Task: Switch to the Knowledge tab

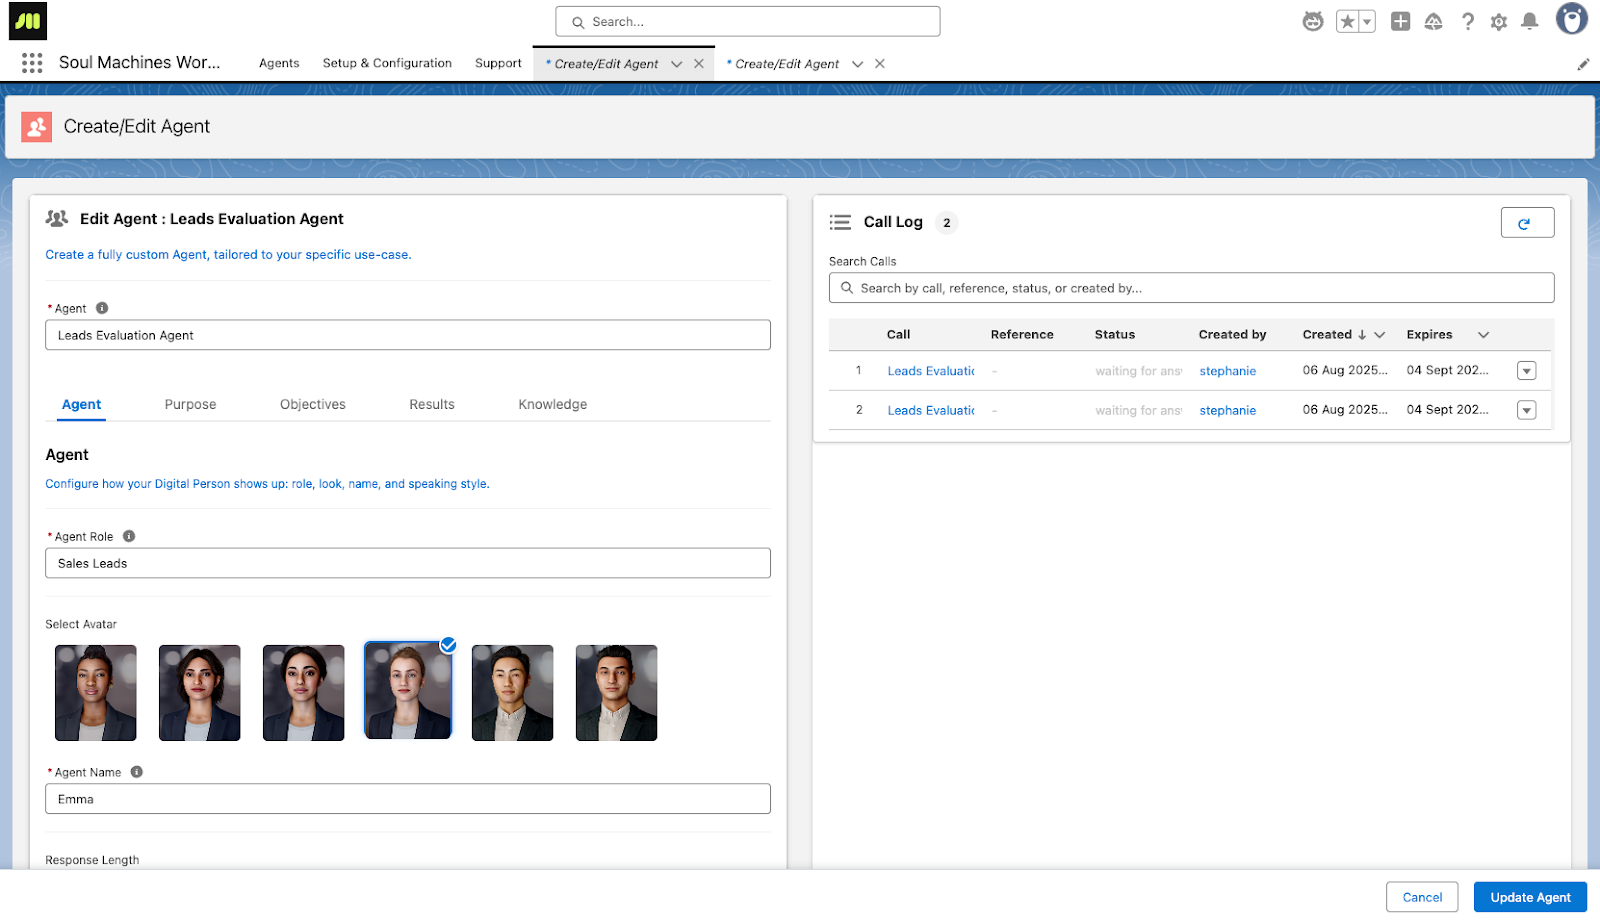Action: [x=553, y=404]
